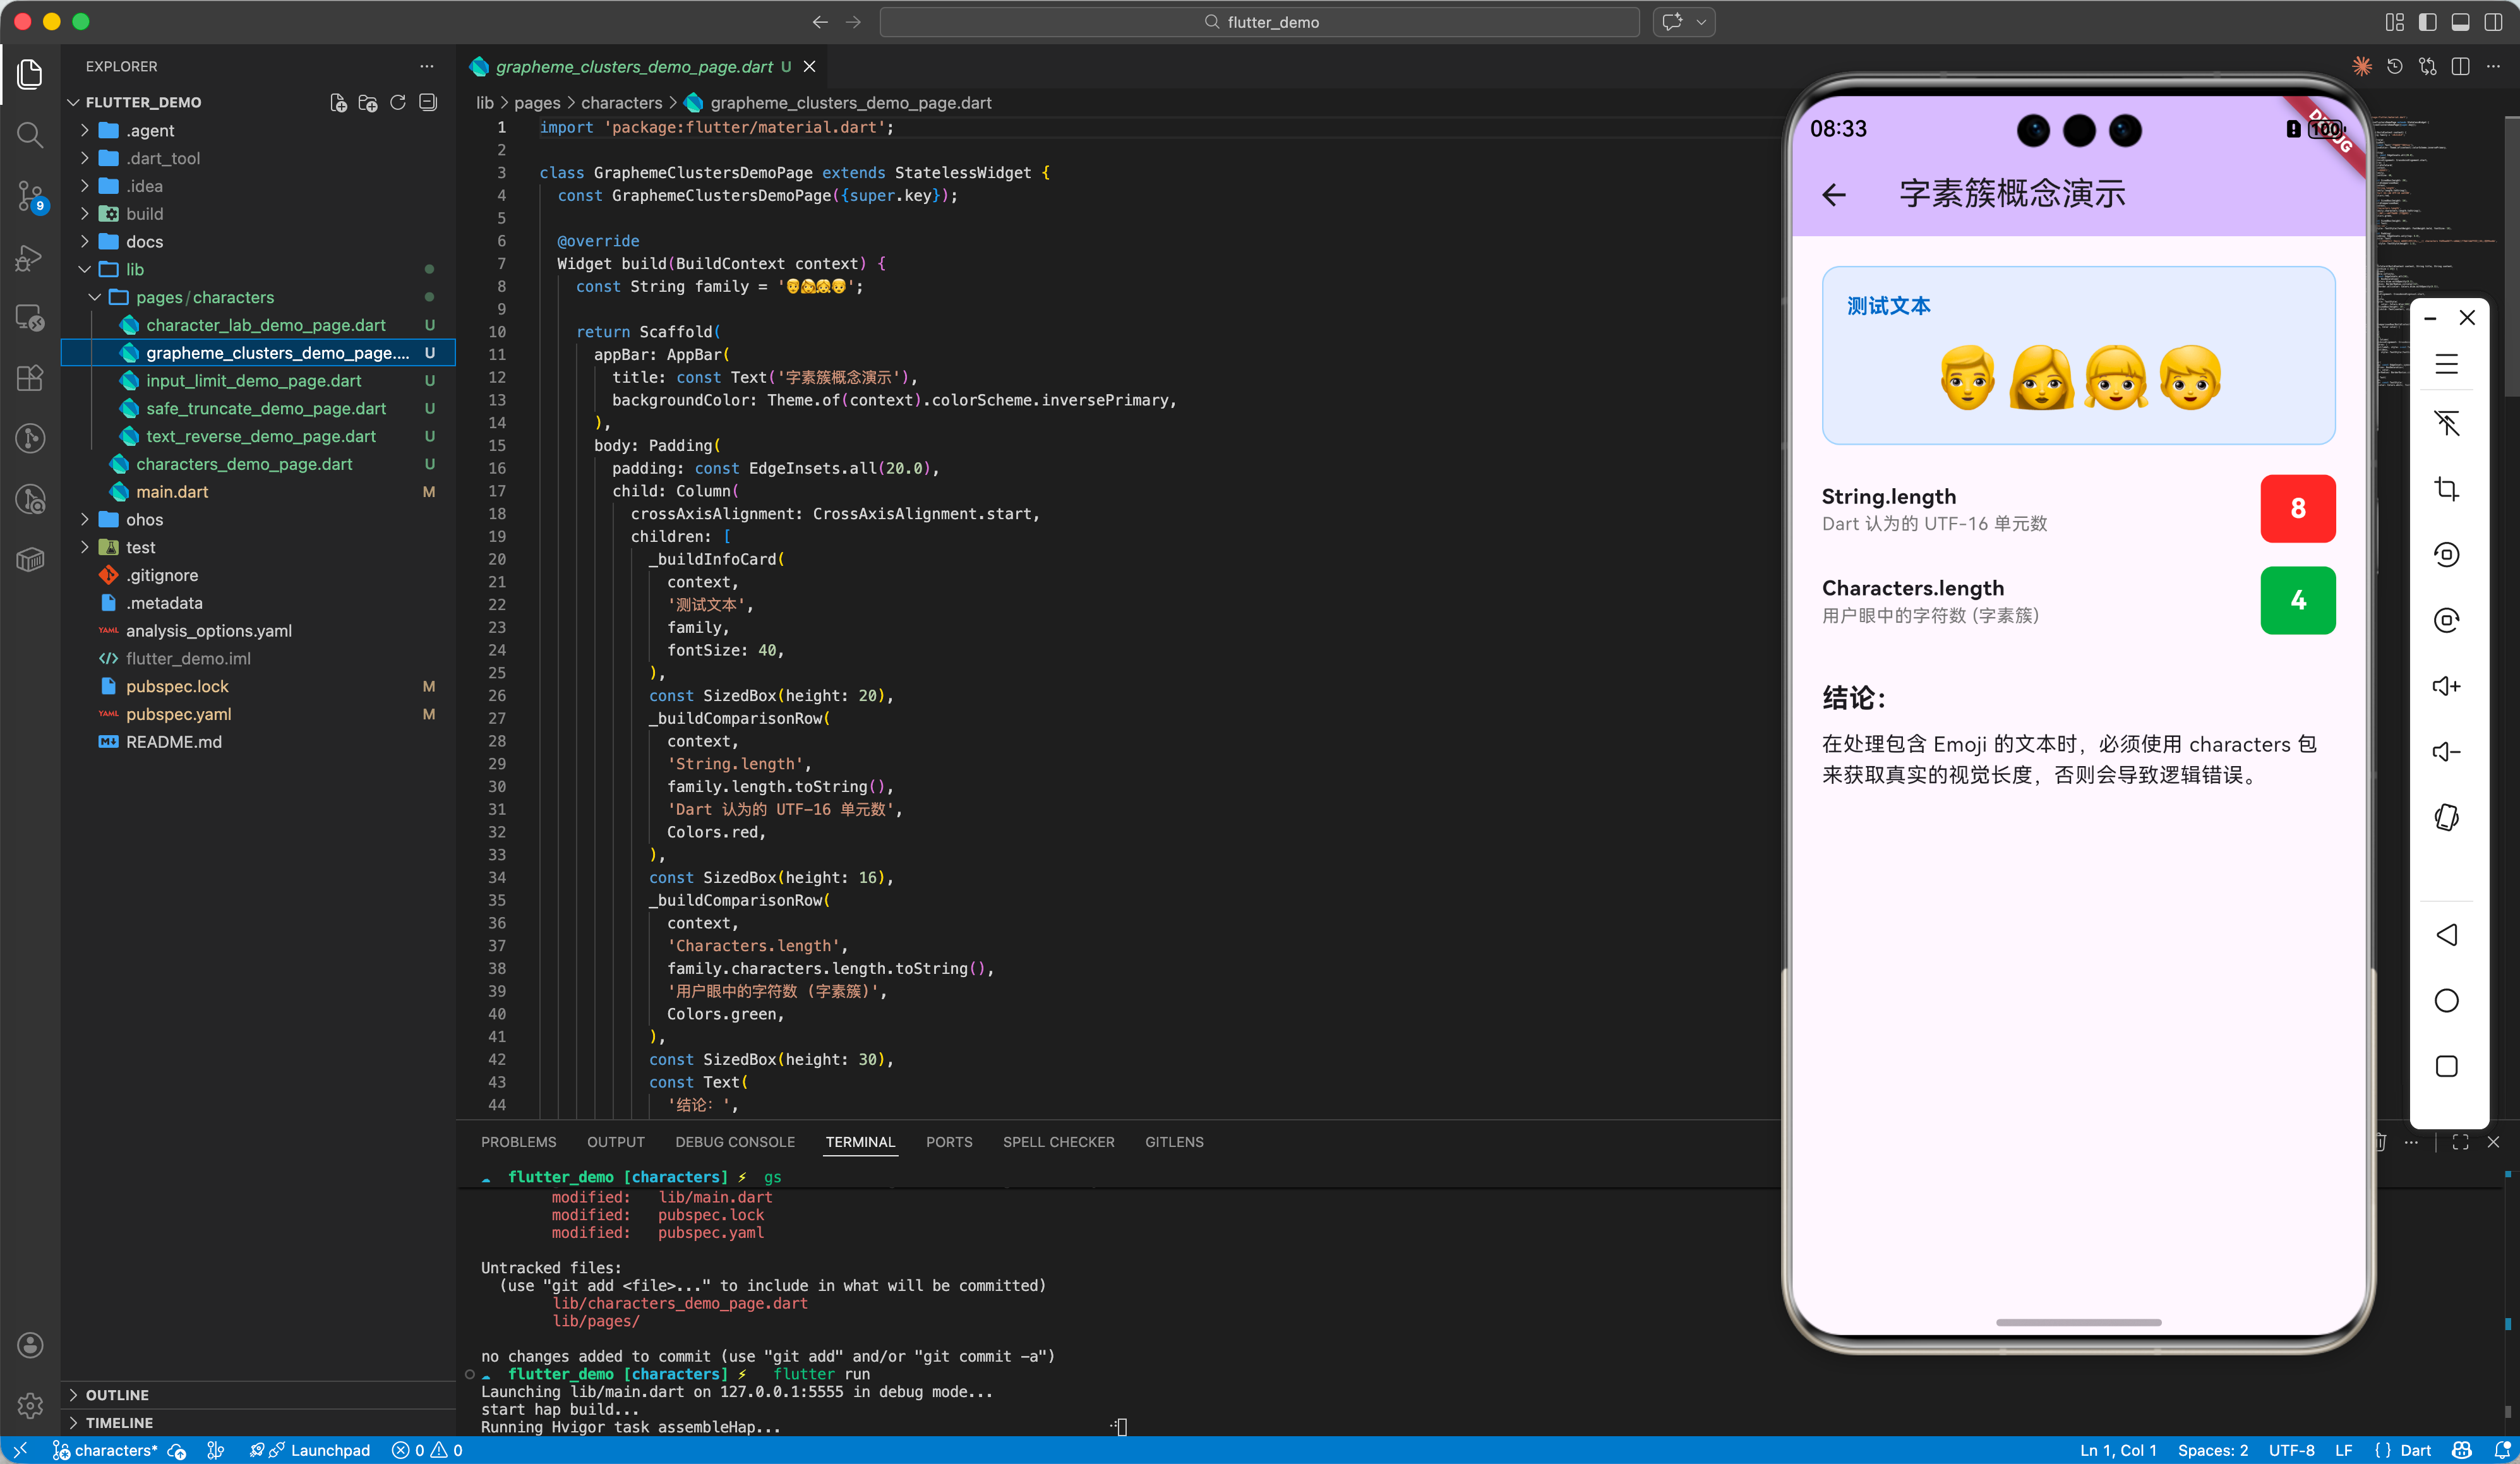Toggle the primary side bar layout
This screenshot has height=1464, width=2520.
(2428, 22)
